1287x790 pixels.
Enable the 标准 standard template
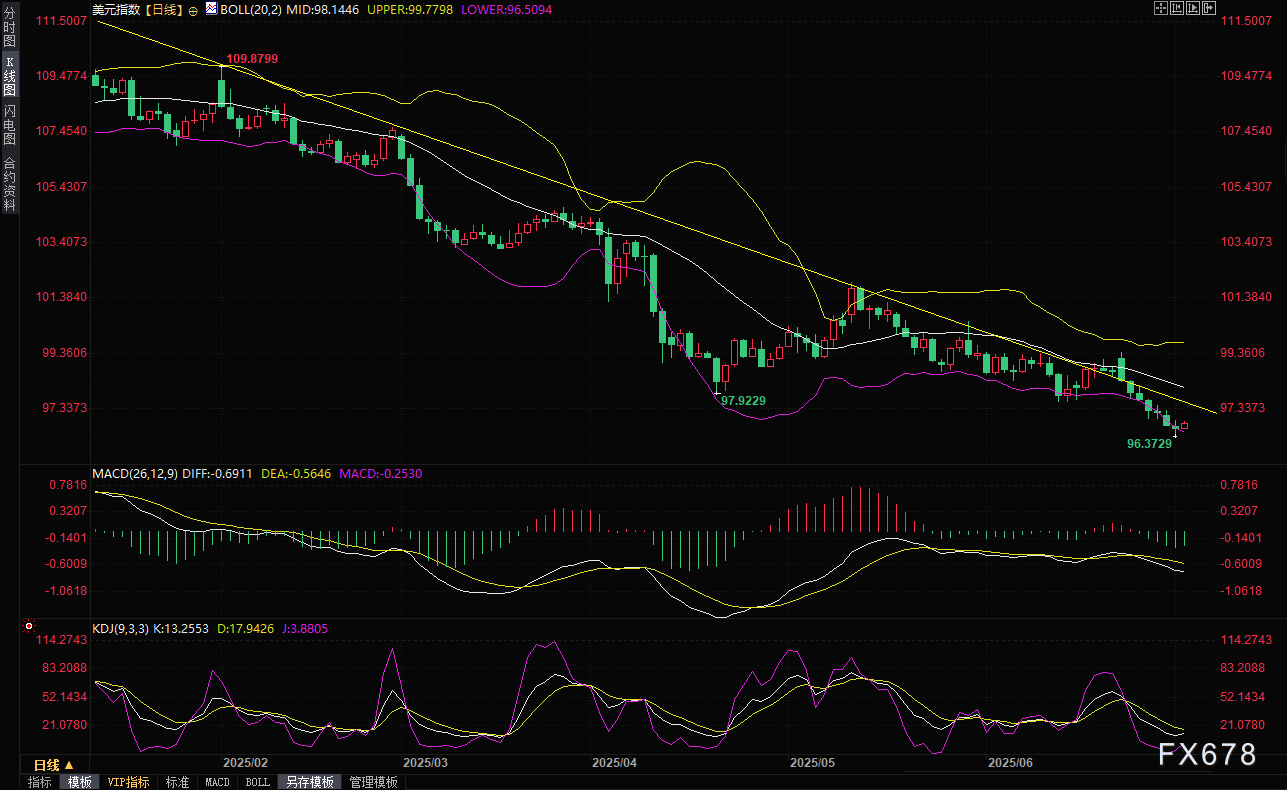click(x=177, y=782)
